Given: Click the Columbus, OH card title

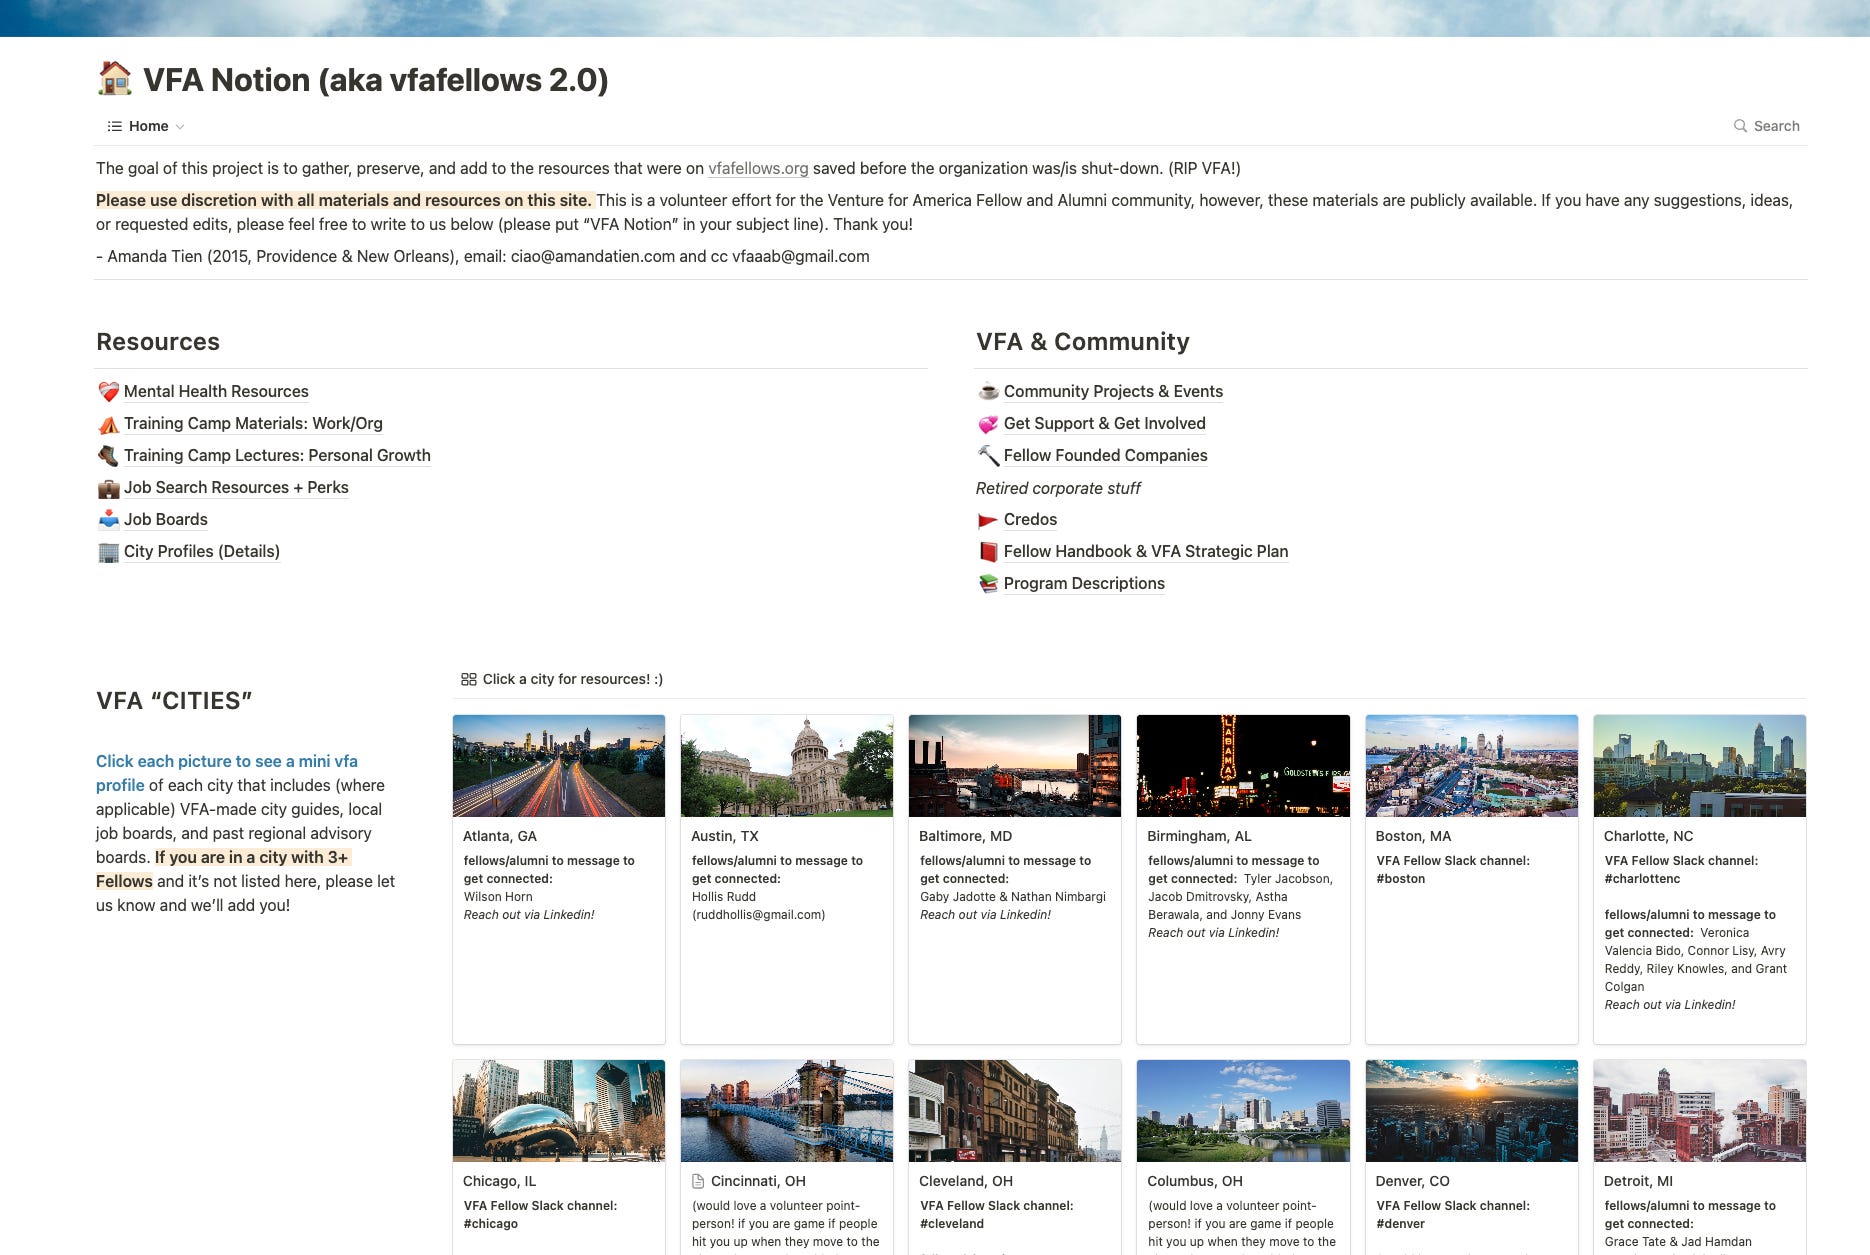Looking at the screenshot, I should (1195, 1181).
